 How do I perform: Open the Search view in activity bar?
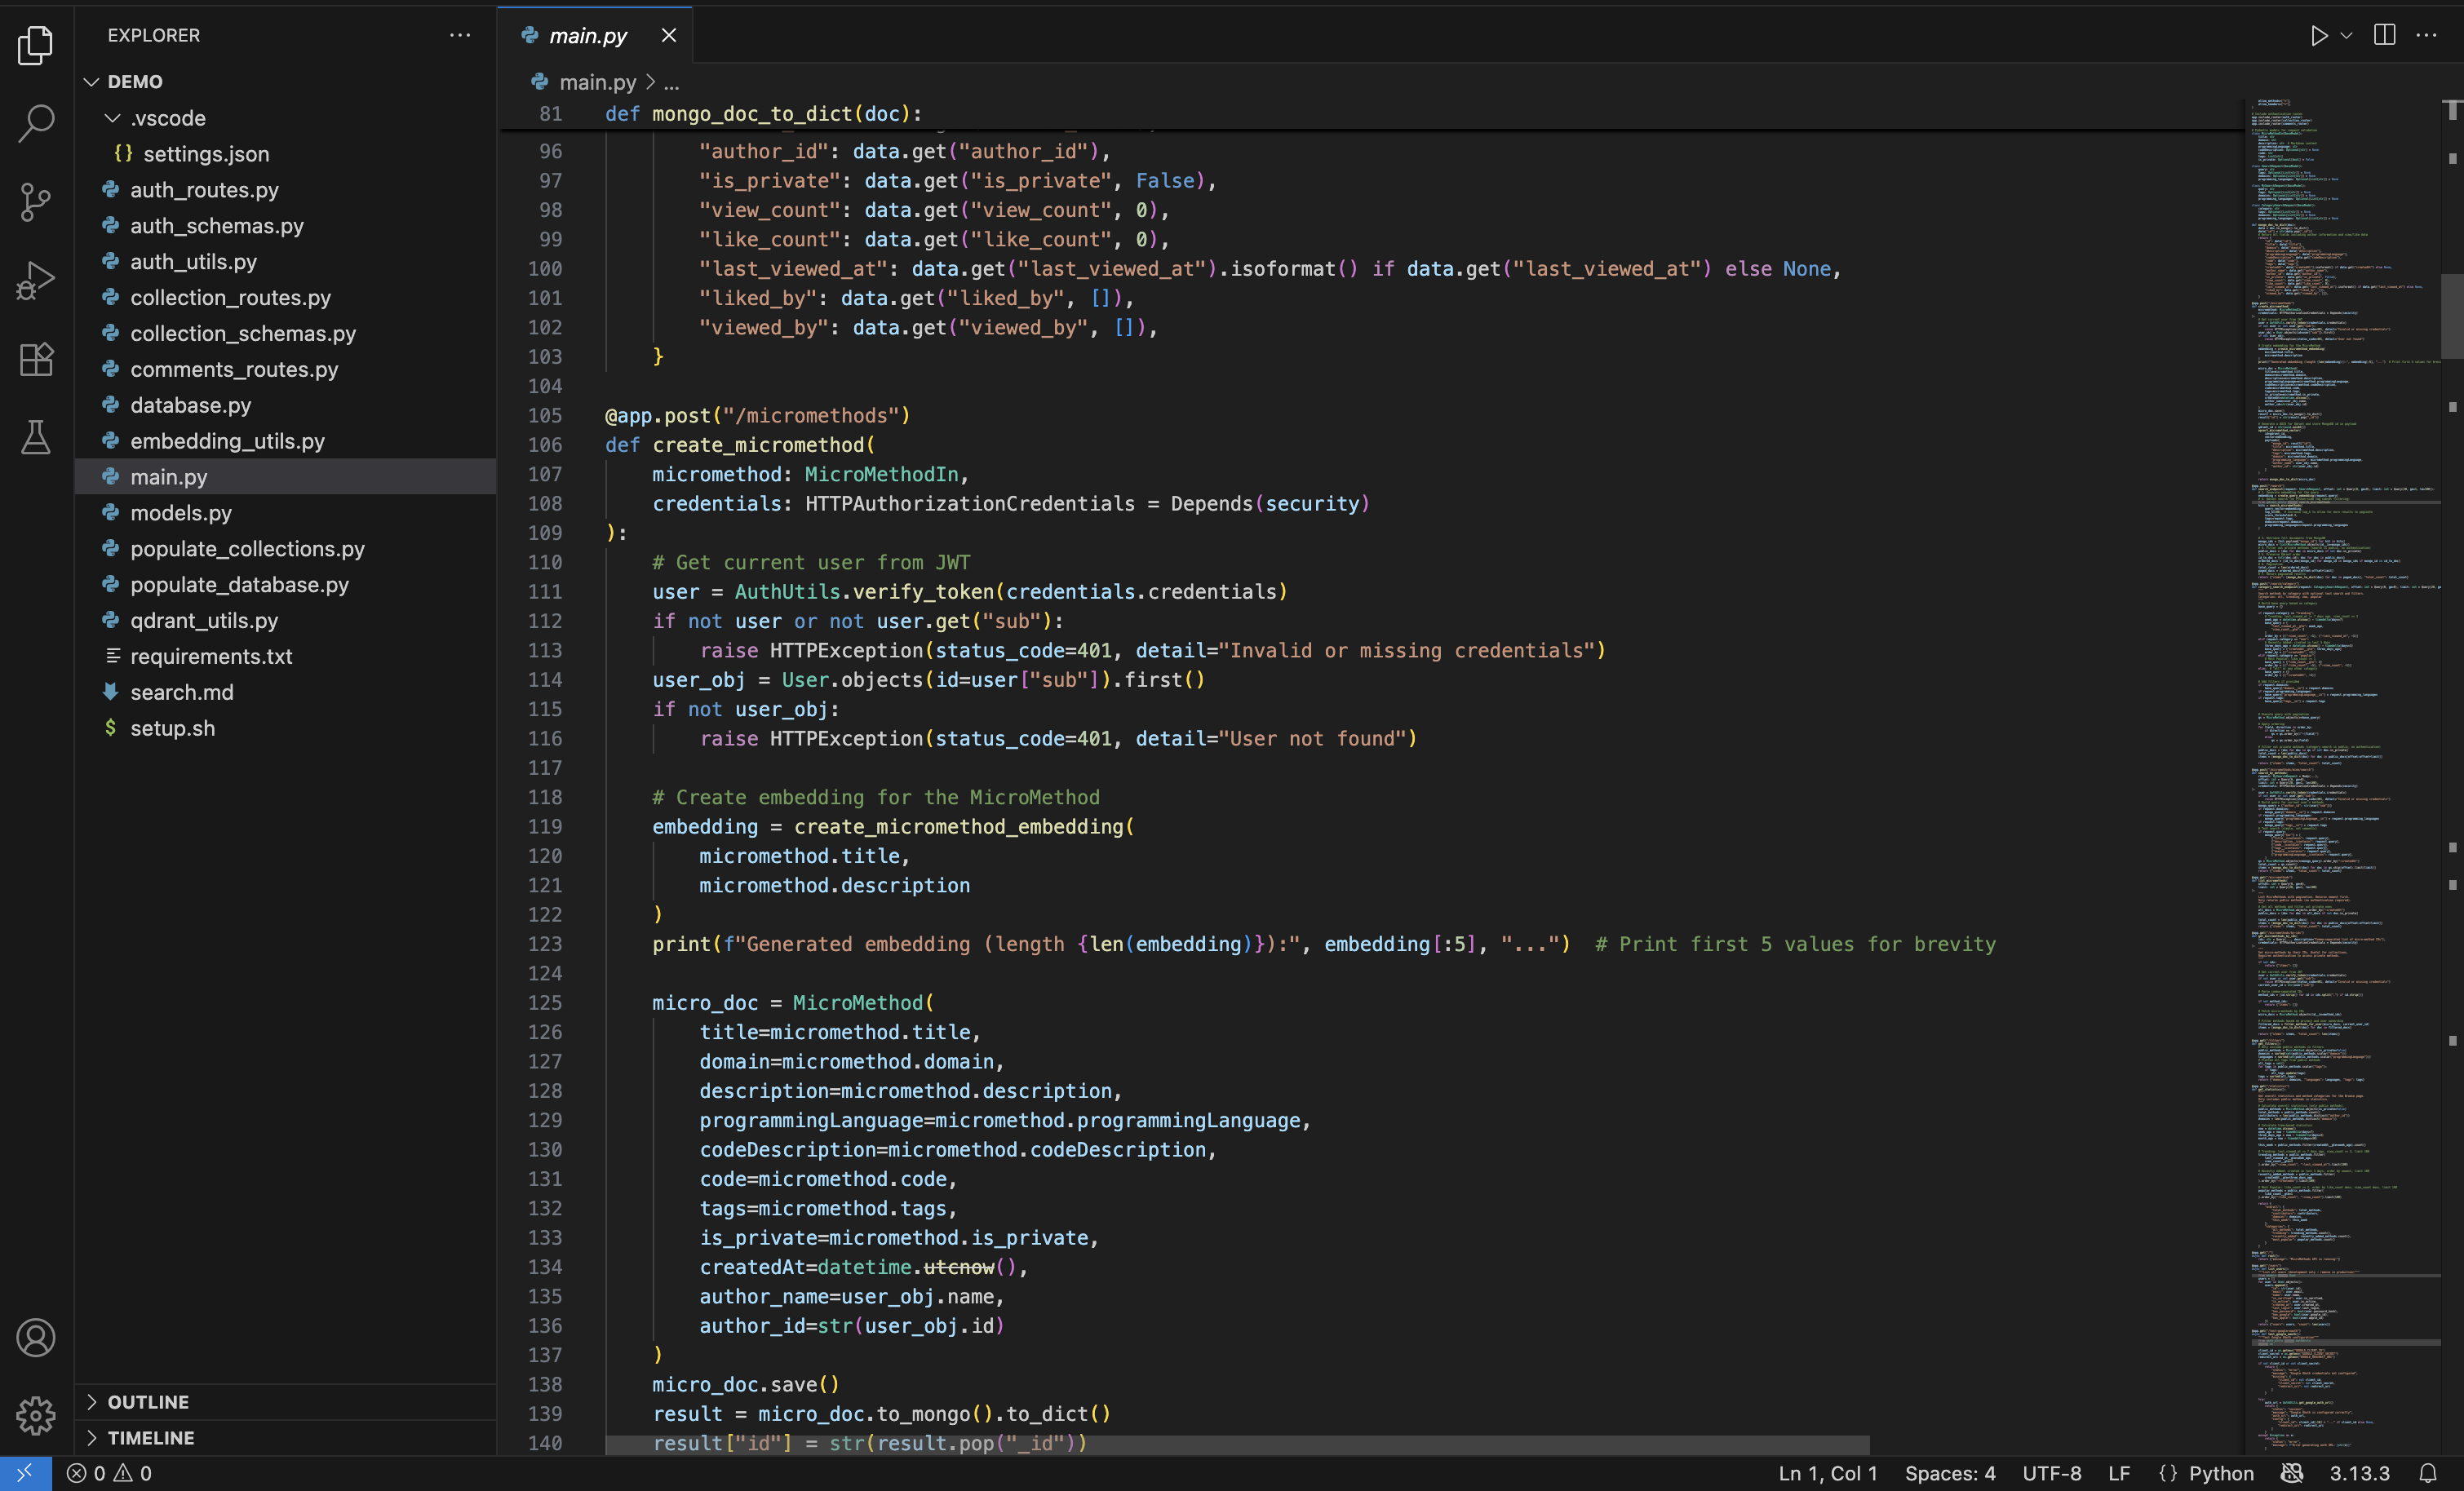[x=36, y=124]
